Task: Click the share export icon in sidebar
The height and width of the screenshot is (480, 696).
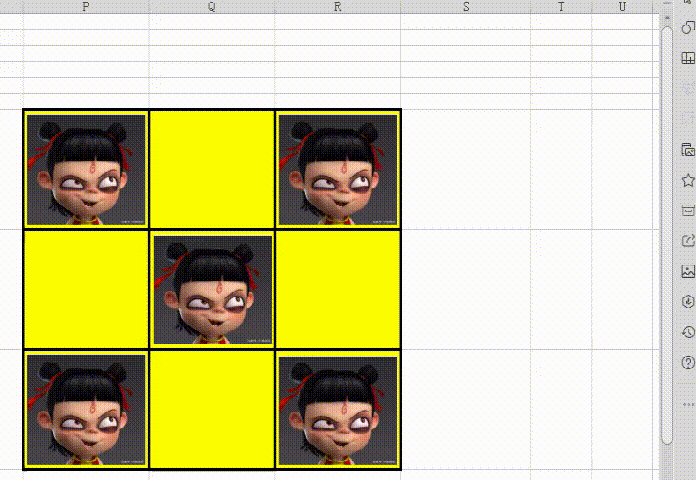Action: (x=688, y=241)
